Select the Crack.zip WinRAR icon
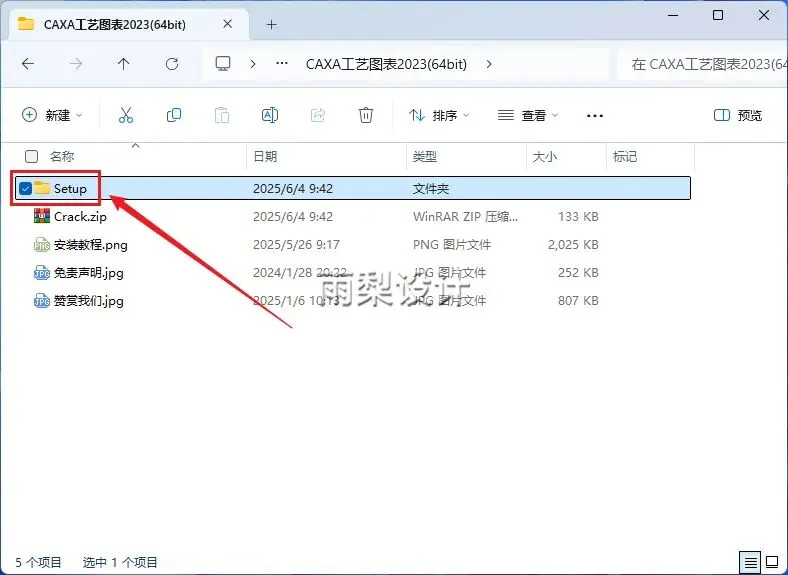 42,216
